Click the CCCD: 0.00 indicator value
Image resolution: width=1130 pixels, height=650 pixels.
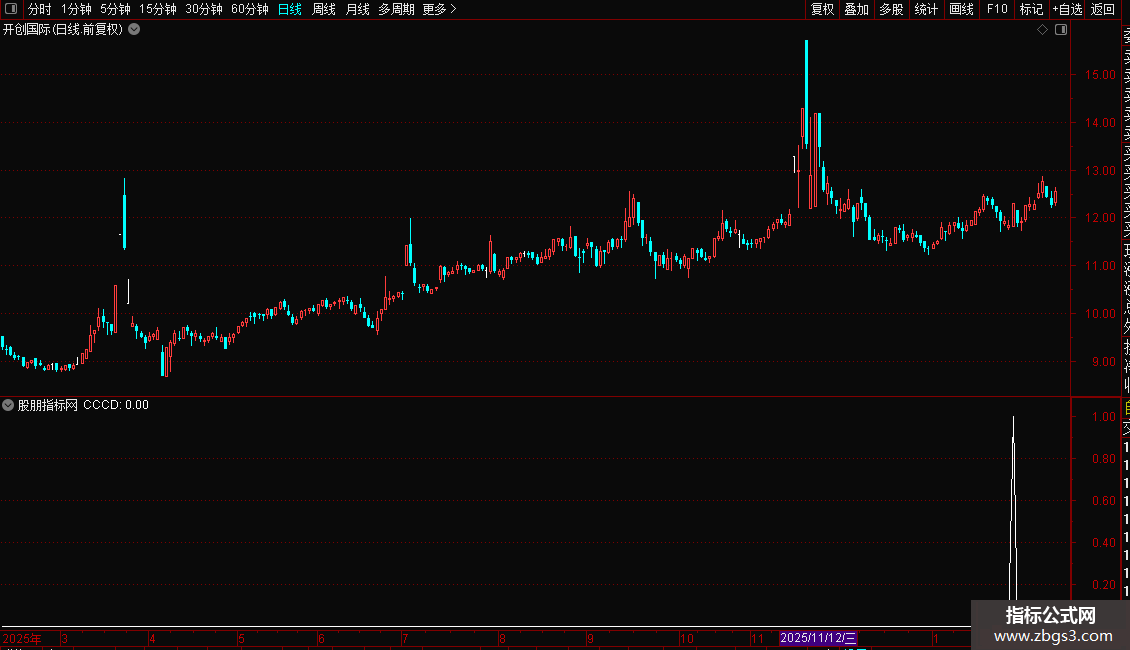click(x=116, y=405)
